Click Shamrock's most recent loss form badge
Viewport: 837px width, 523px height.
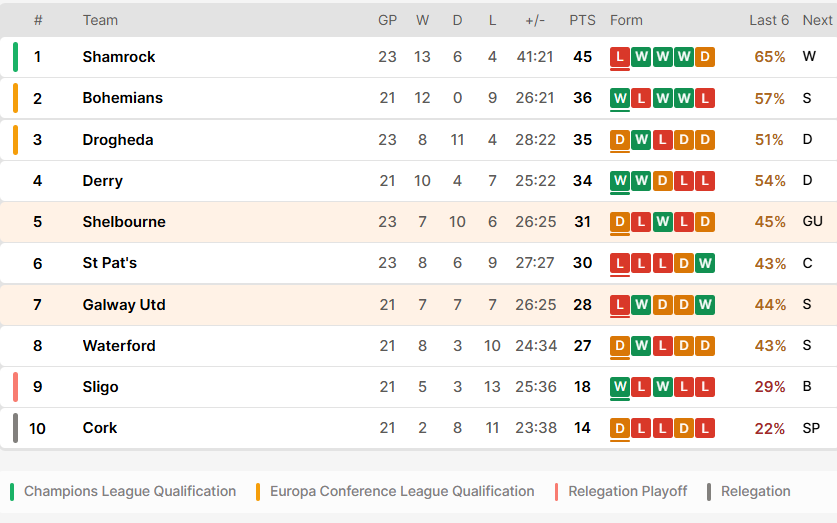coord(620,57)
